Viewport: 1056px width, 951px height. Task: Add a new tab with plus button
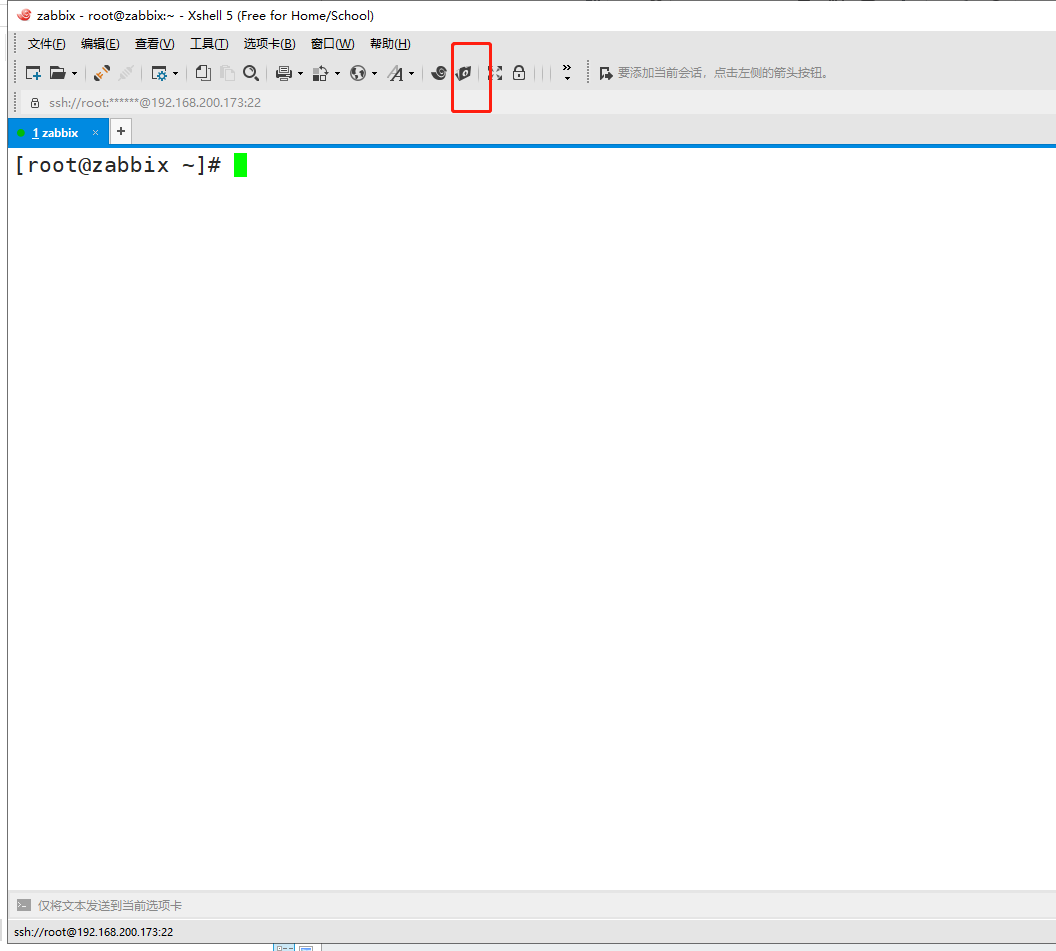120,131
